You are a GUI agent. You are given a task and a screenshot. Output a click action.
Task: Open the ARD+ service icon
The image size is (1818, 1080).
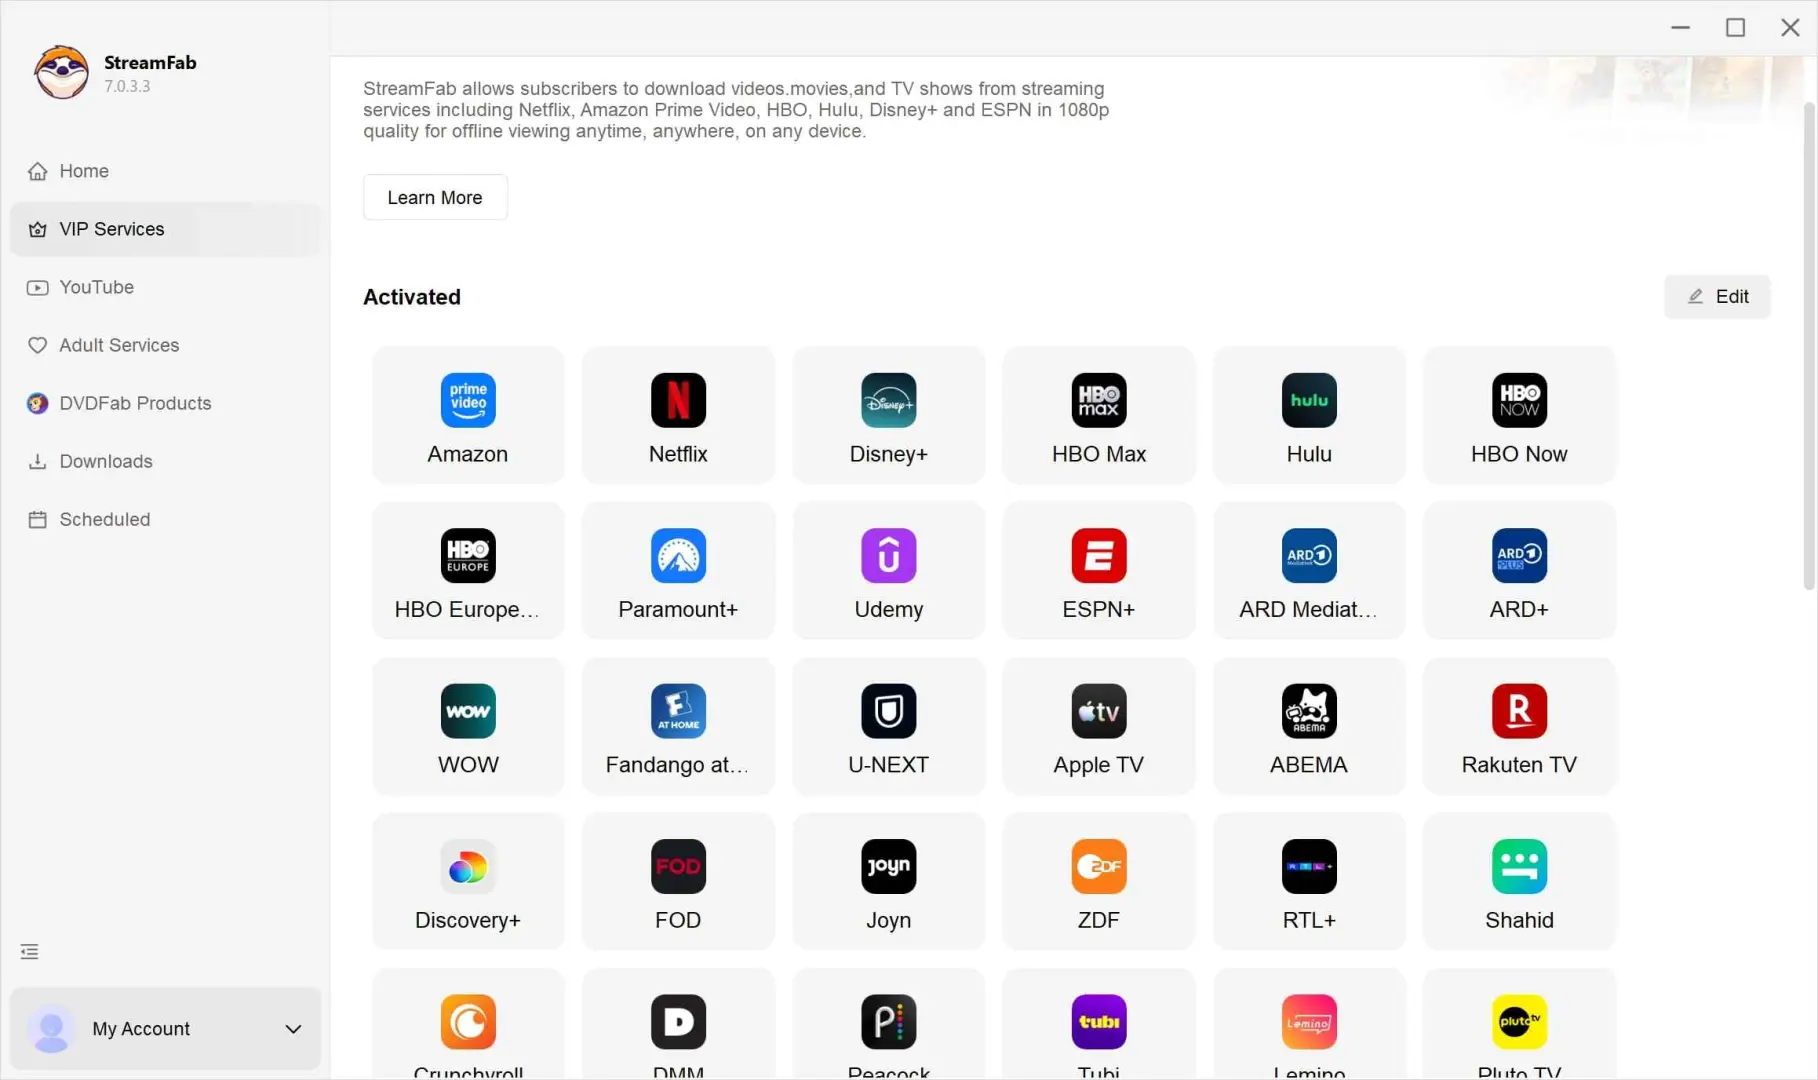coord(1519,555)
